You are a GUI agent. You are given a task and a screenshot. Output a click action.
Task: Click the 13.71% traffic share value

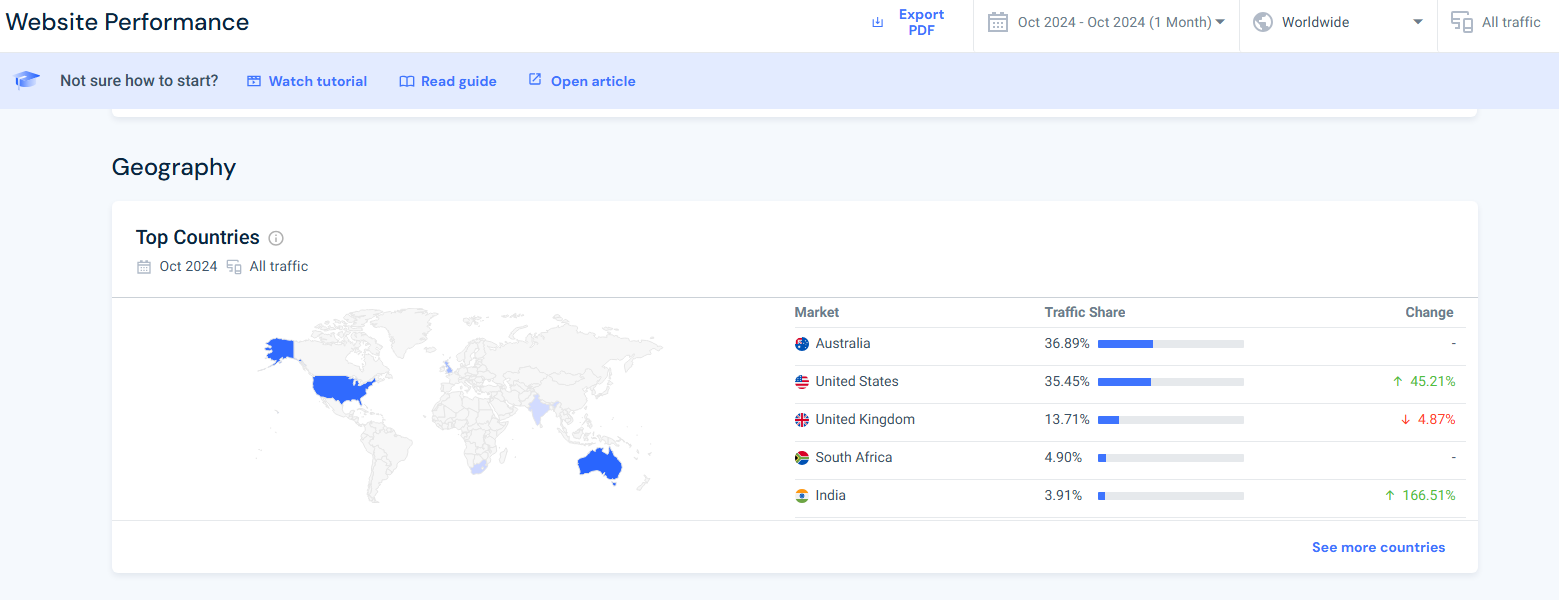click(x=1065, y=419)
